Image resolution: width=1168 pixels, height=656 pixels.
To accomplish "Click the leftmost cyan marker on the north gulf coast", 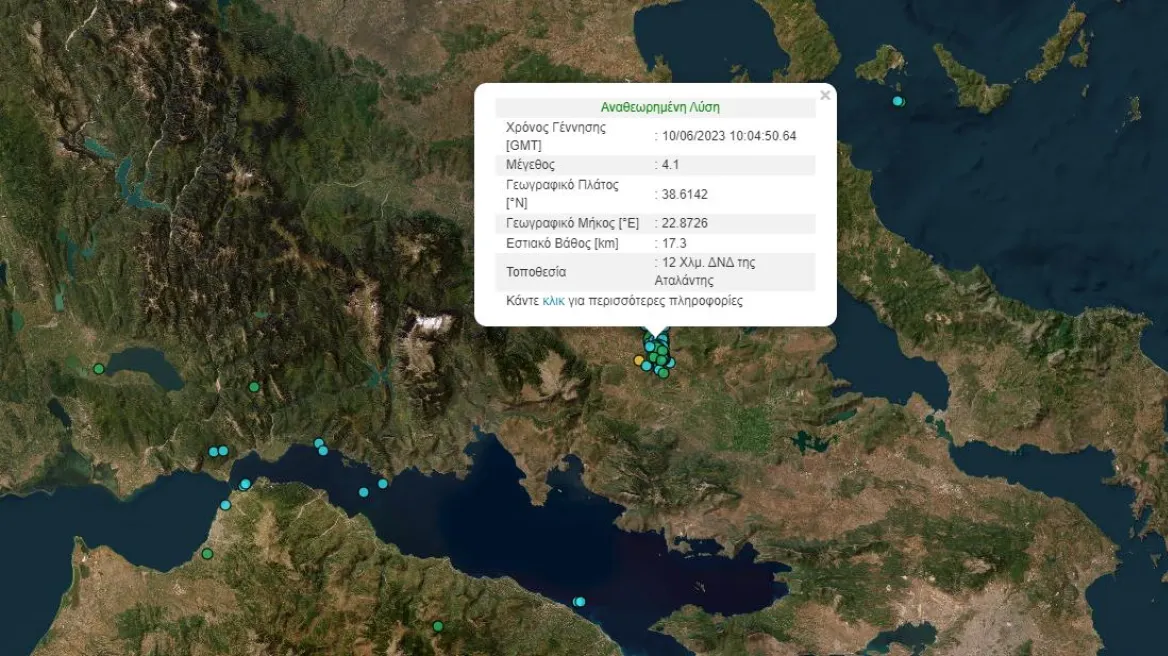I will [213, 451].
